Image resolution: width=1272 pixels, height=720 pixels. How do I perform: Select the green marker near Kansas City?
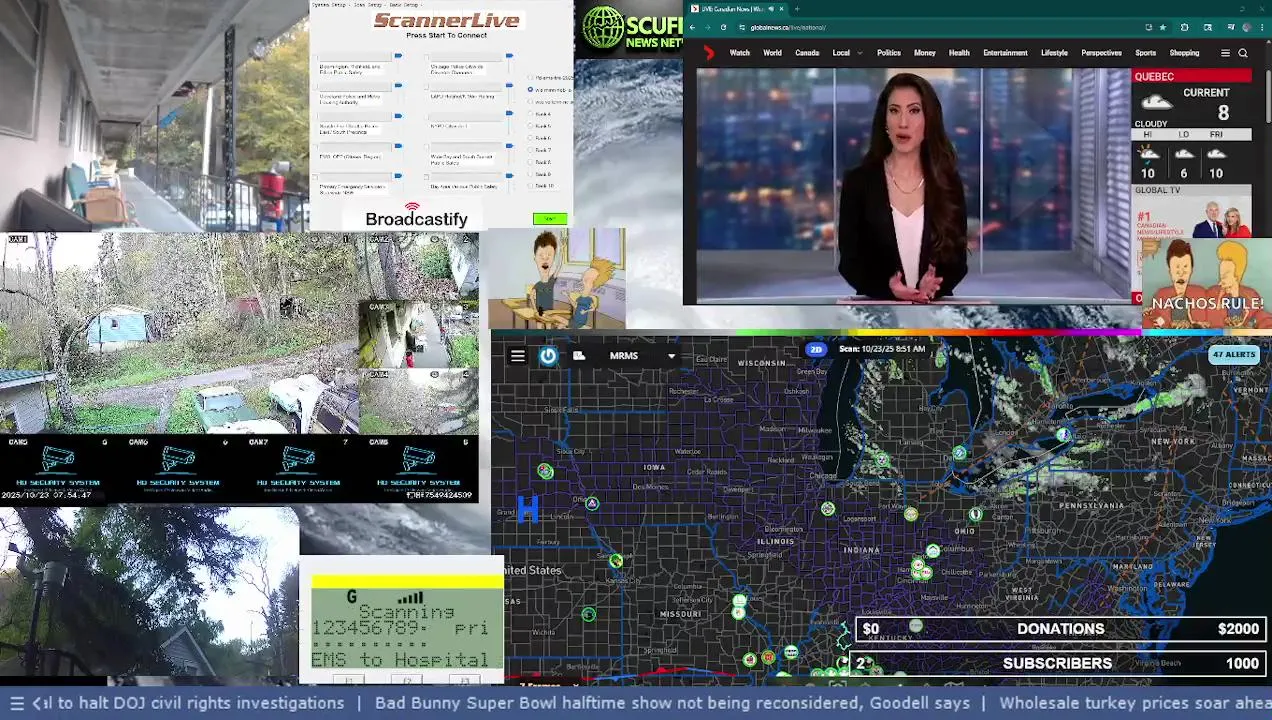click(x=616, y=561)
